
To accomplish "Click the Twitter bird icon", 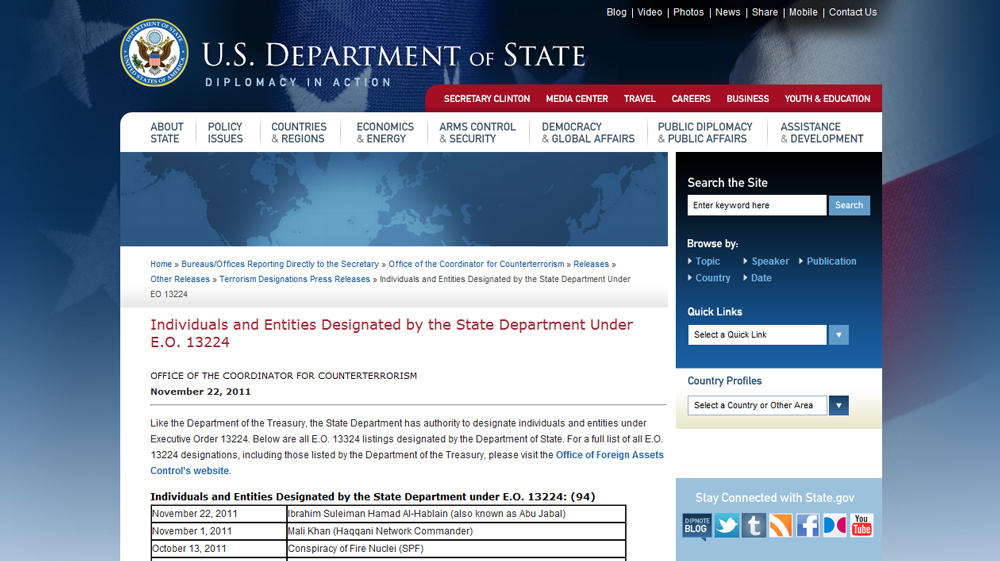I will coord(726,526).
